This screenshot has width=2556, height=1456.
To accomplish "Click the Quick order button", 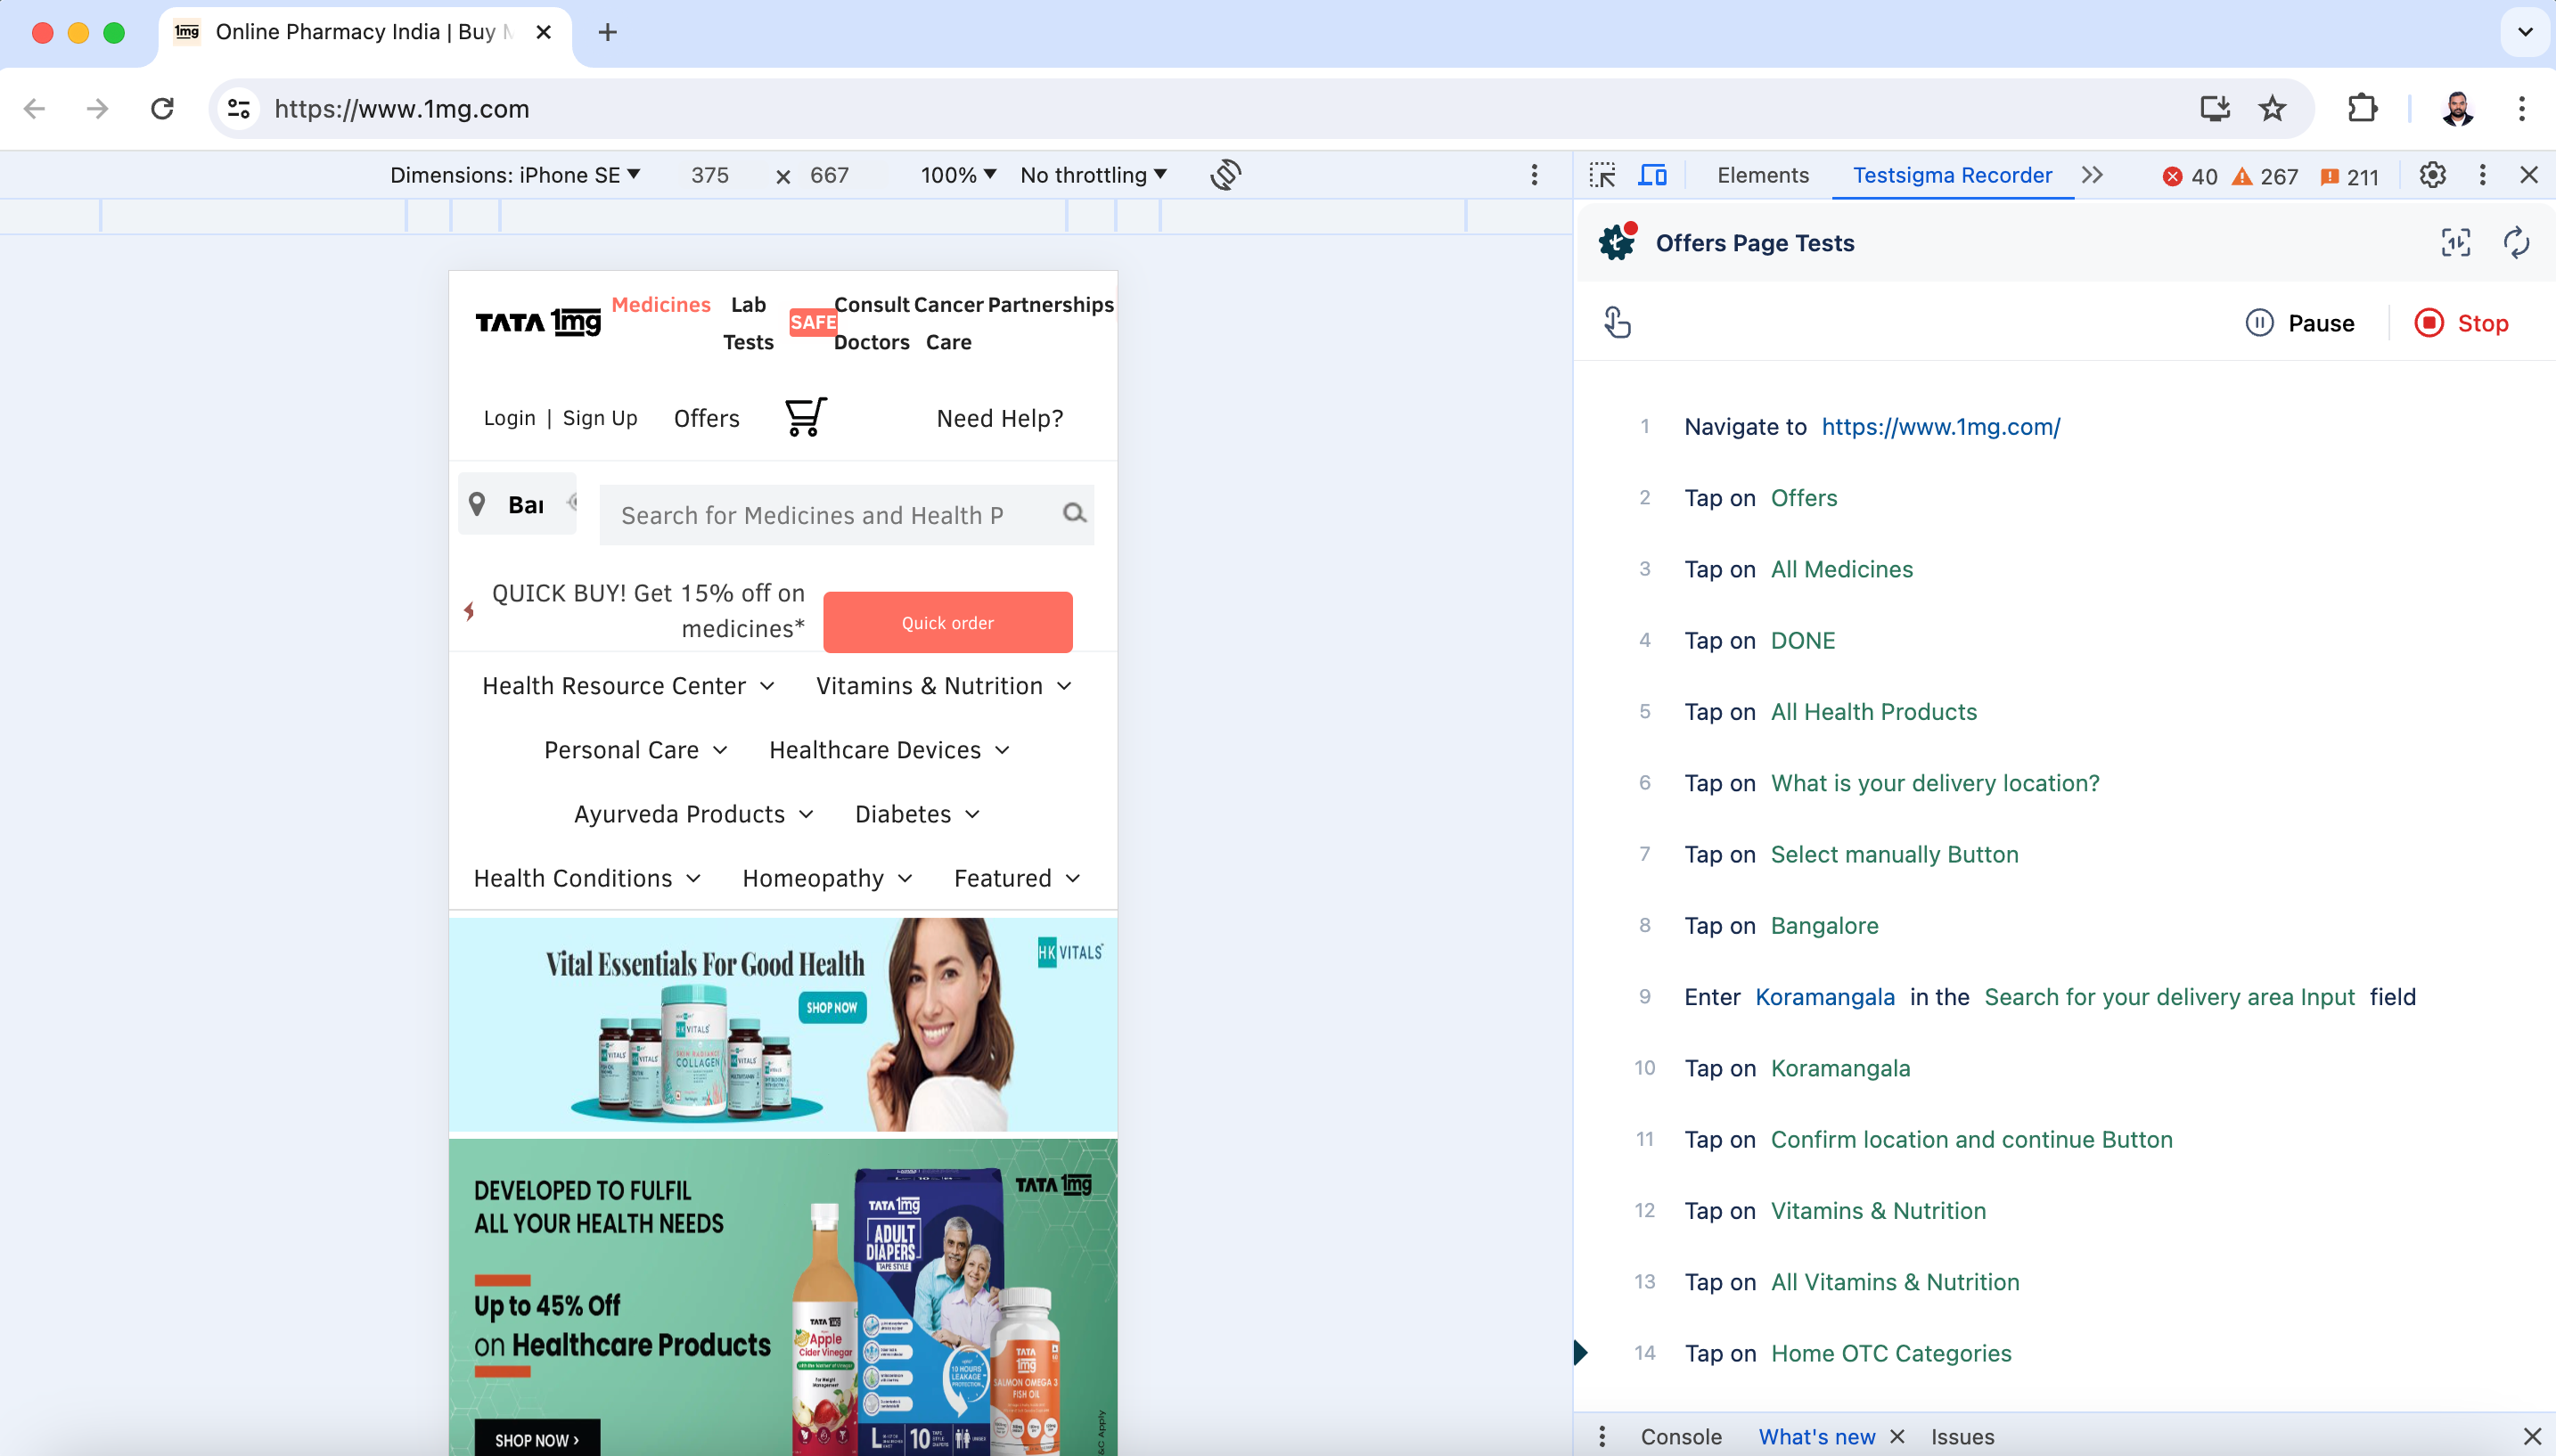I will 947,623.
